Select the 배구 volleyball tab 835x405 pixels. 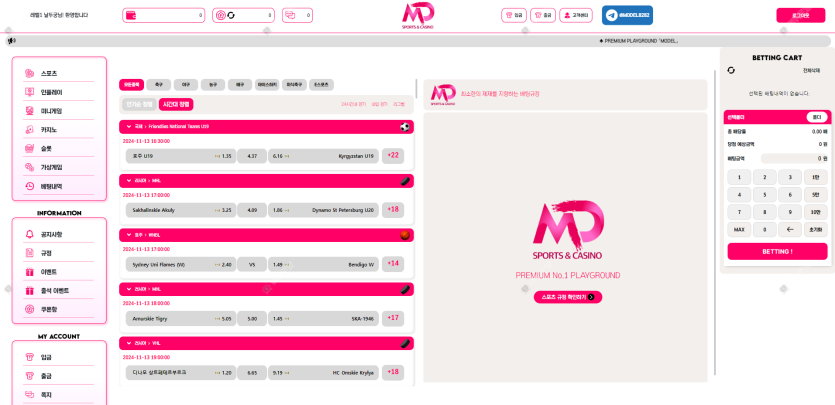coord(240,85)
